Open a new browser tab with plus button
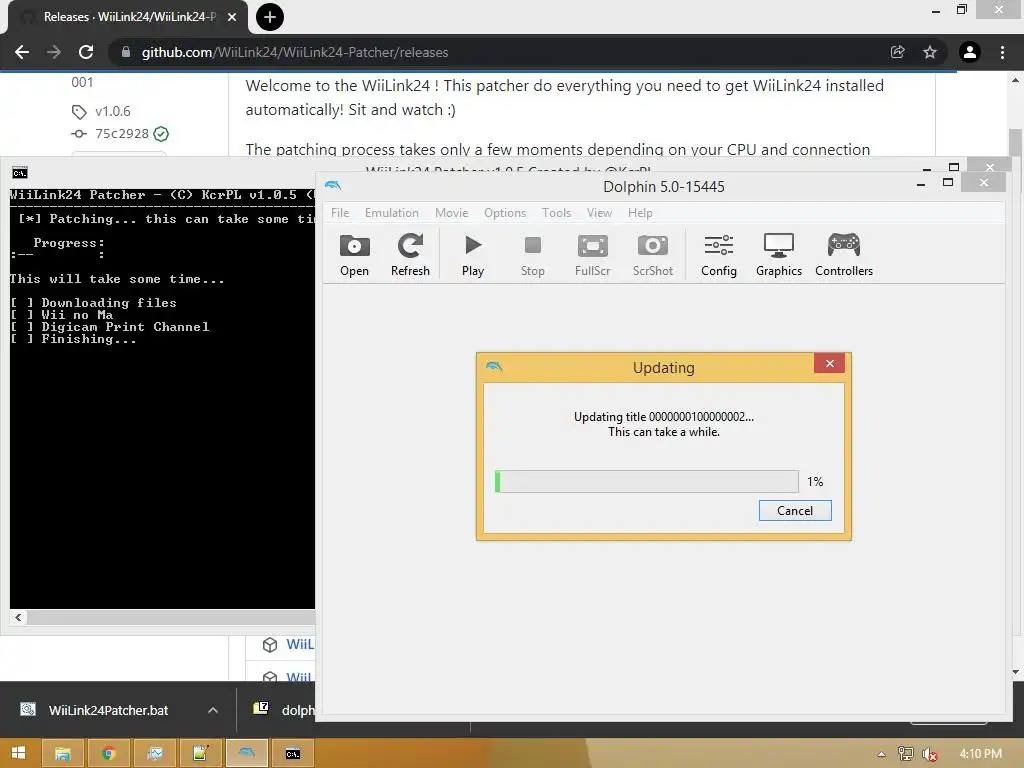1024x768 pixels. [x=270, y=17]
